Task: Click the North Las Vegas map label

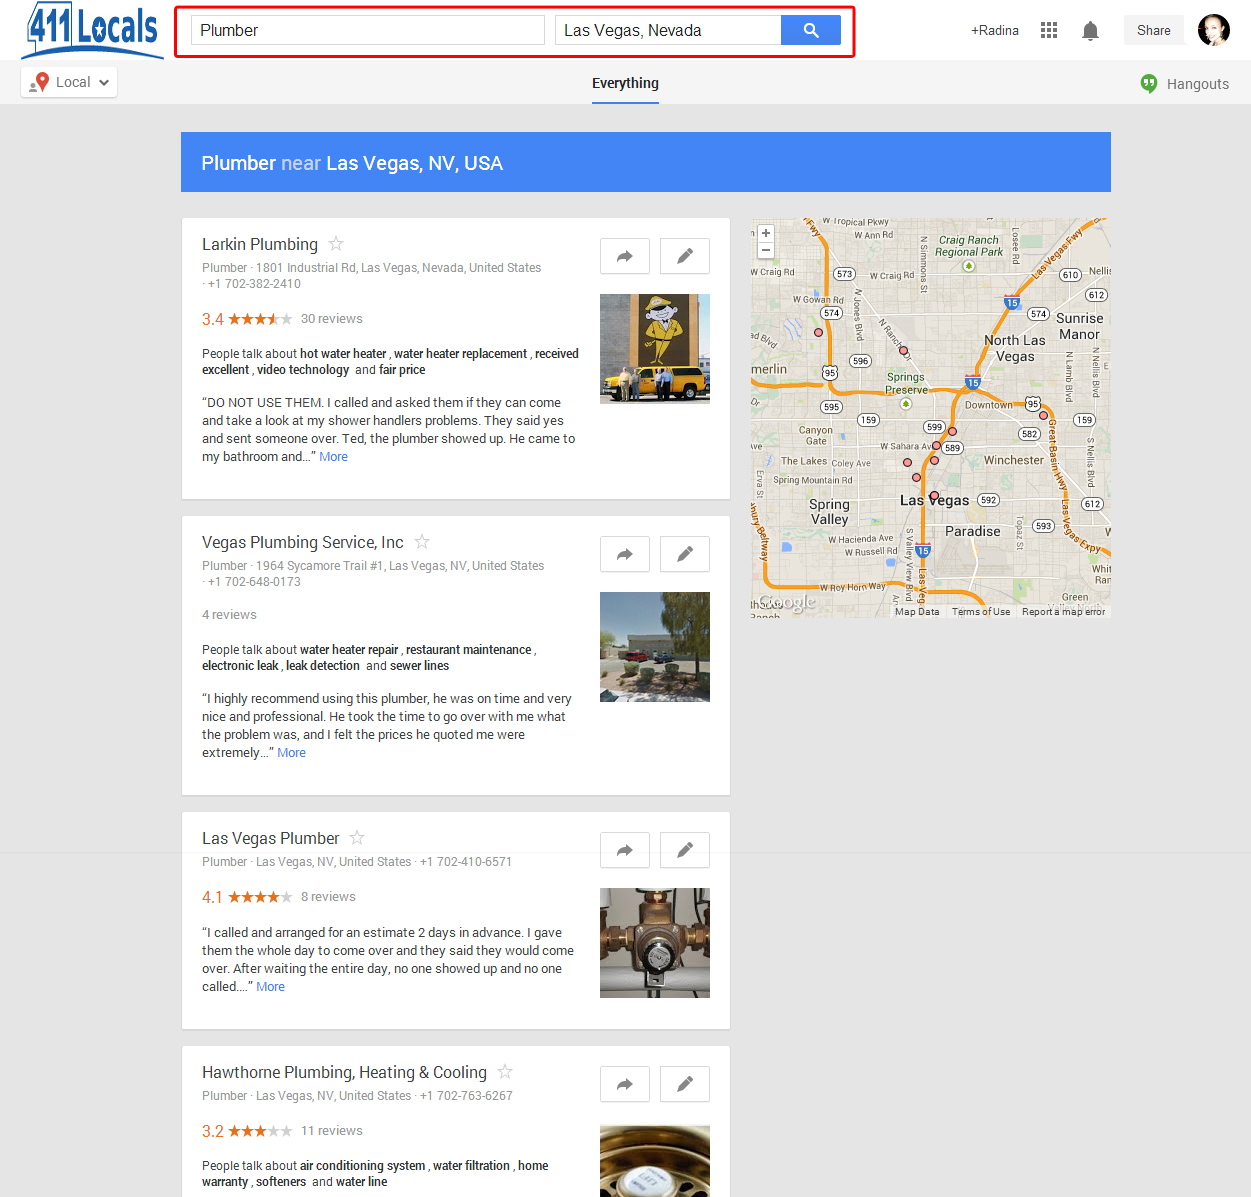Action: (x=1015, y=348)
